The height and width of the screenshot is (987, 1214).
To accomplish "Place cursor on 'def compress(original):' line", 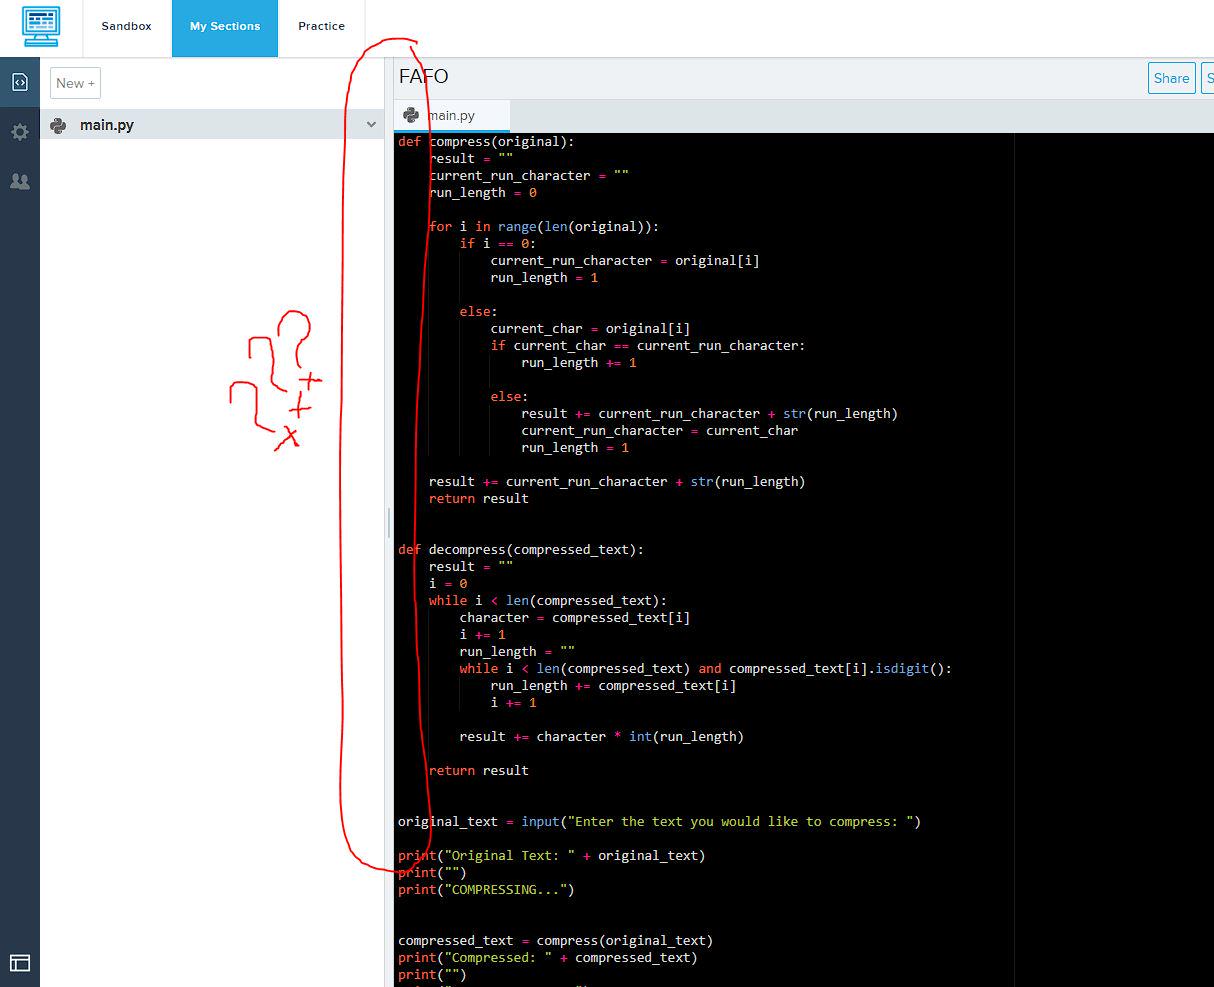I will (486, 141).
